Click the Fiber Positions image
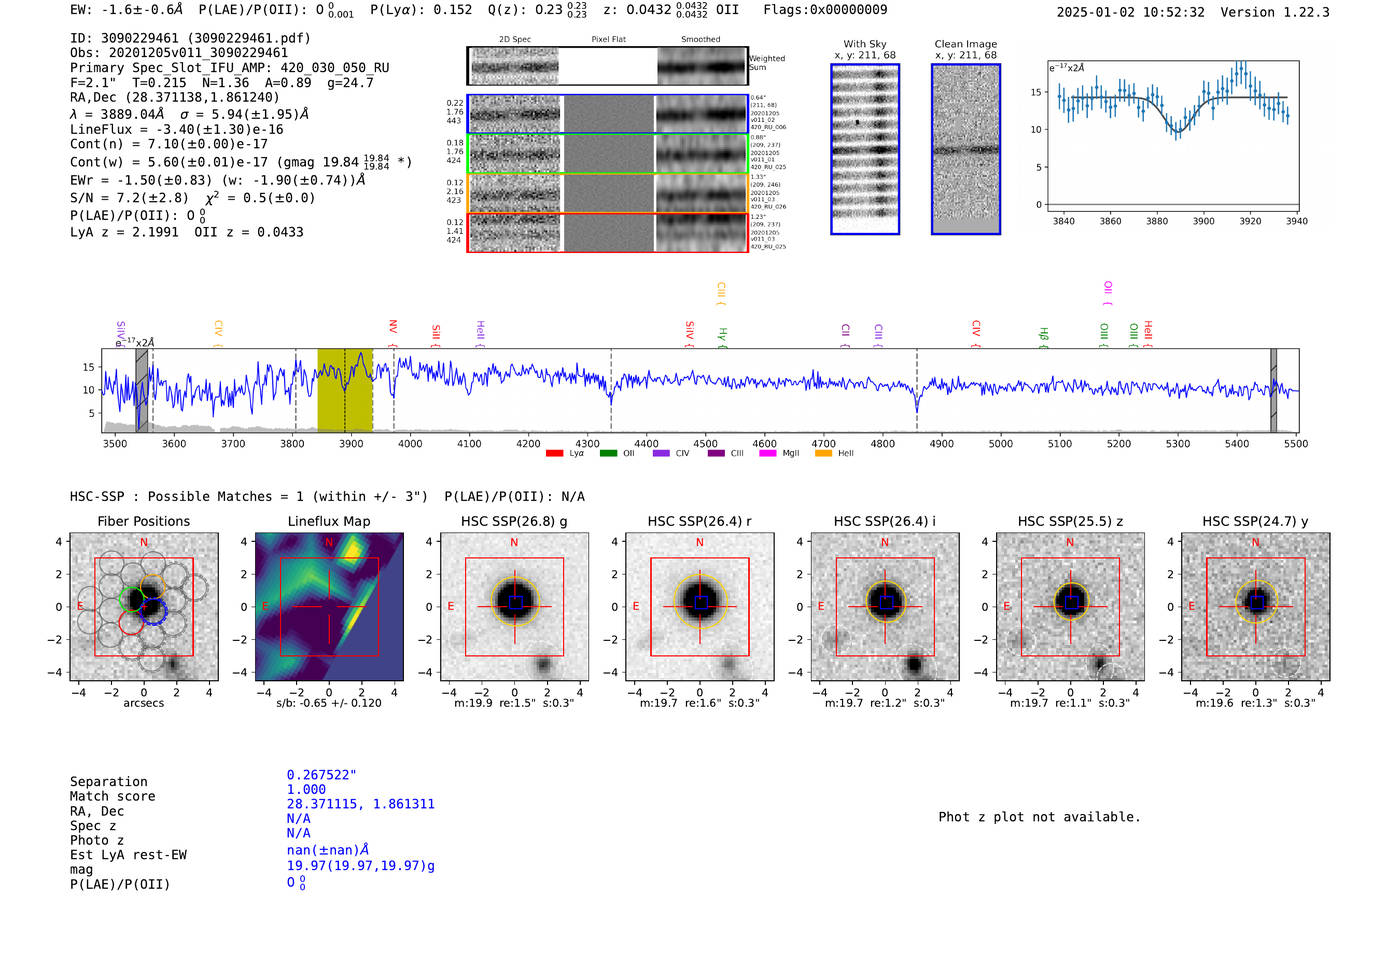Viewport: 1400px width, 953px height. pos(144,606)
